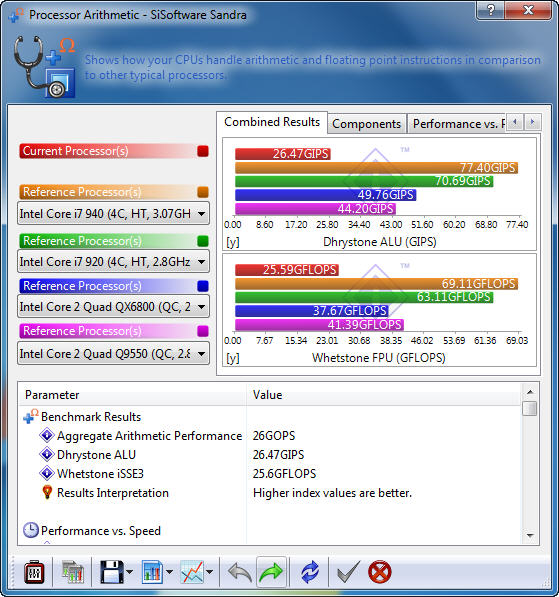Click the Performance vs. Speed clock icon
The width and height of the screenshot is (559, 597).
pos(31,530)
